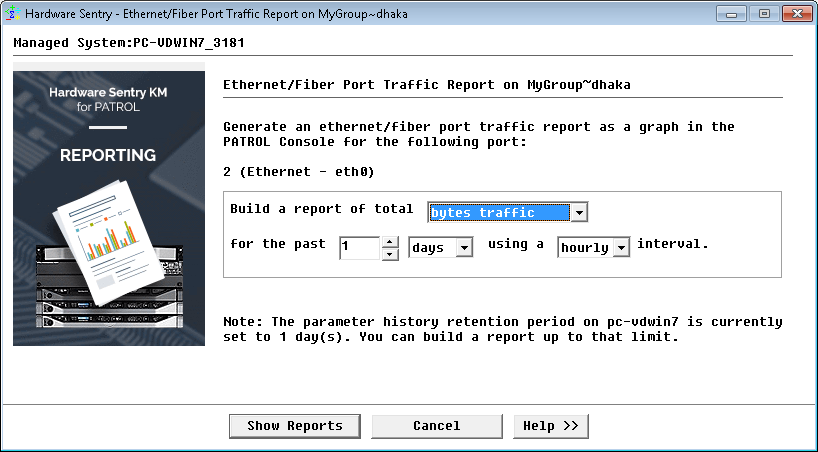Increase the past period value with up arrow
This screenshot has height=452, width=818.
pyautogui.click(x=390, y=242)
